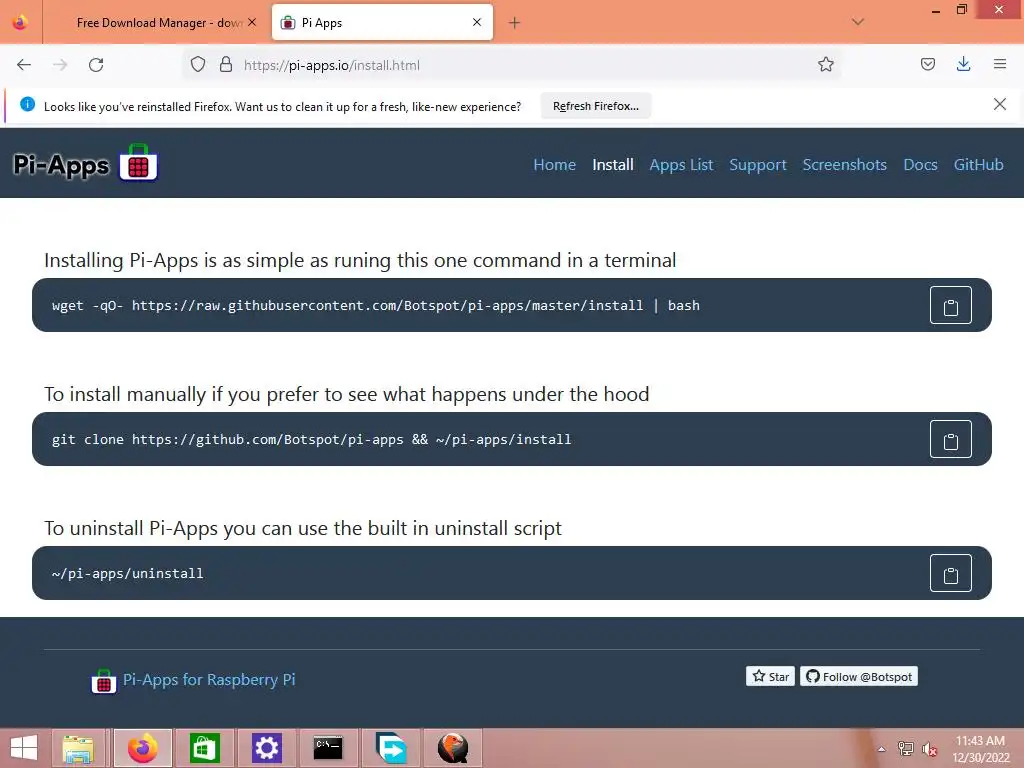Show hidden system tray icons
This screenshot has width=1024, height=768.
[882, 749]
